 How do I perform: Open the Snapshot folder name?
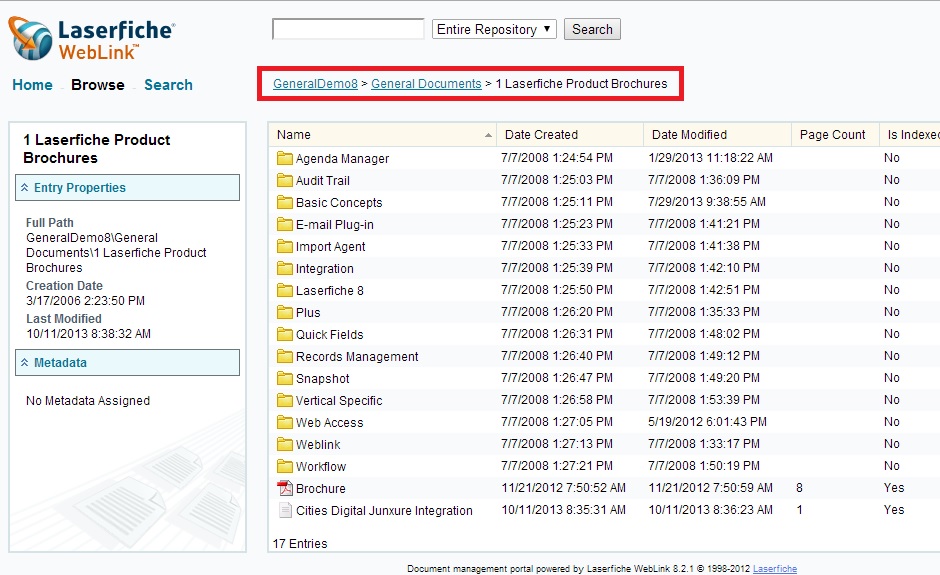(x=323, y=378)
